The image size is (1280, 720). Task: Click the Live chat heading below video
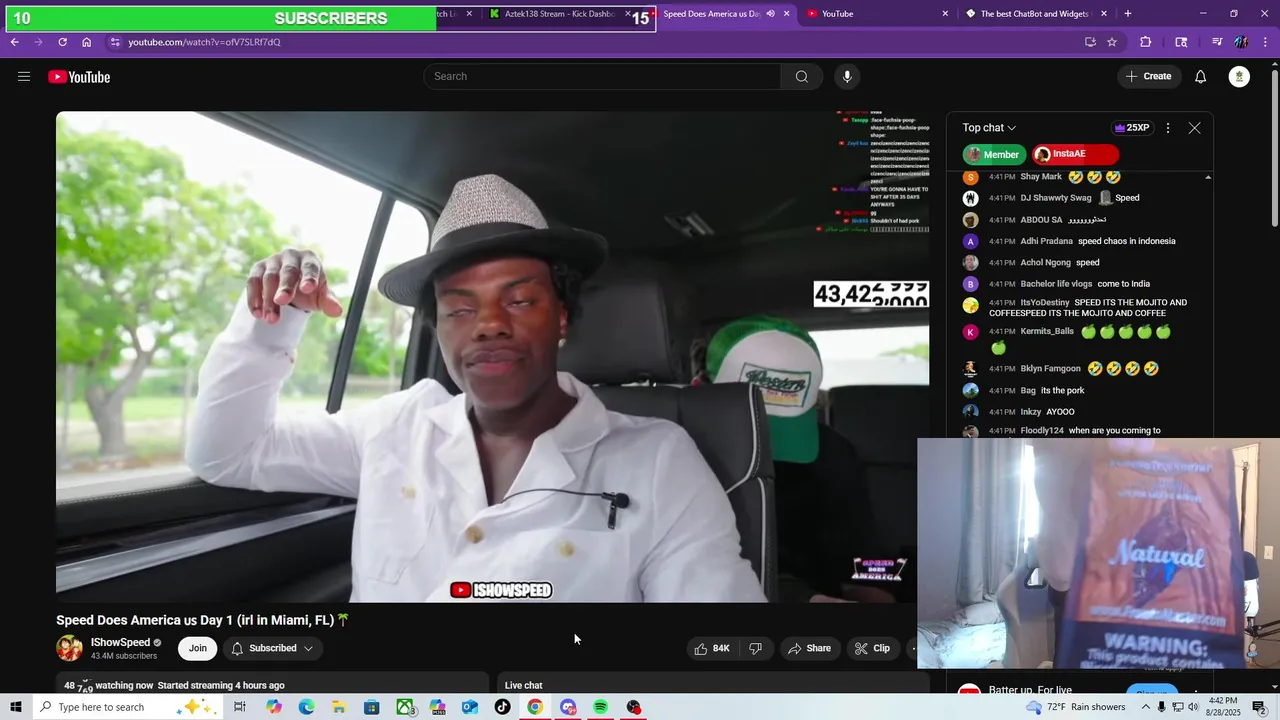[523, 685]
